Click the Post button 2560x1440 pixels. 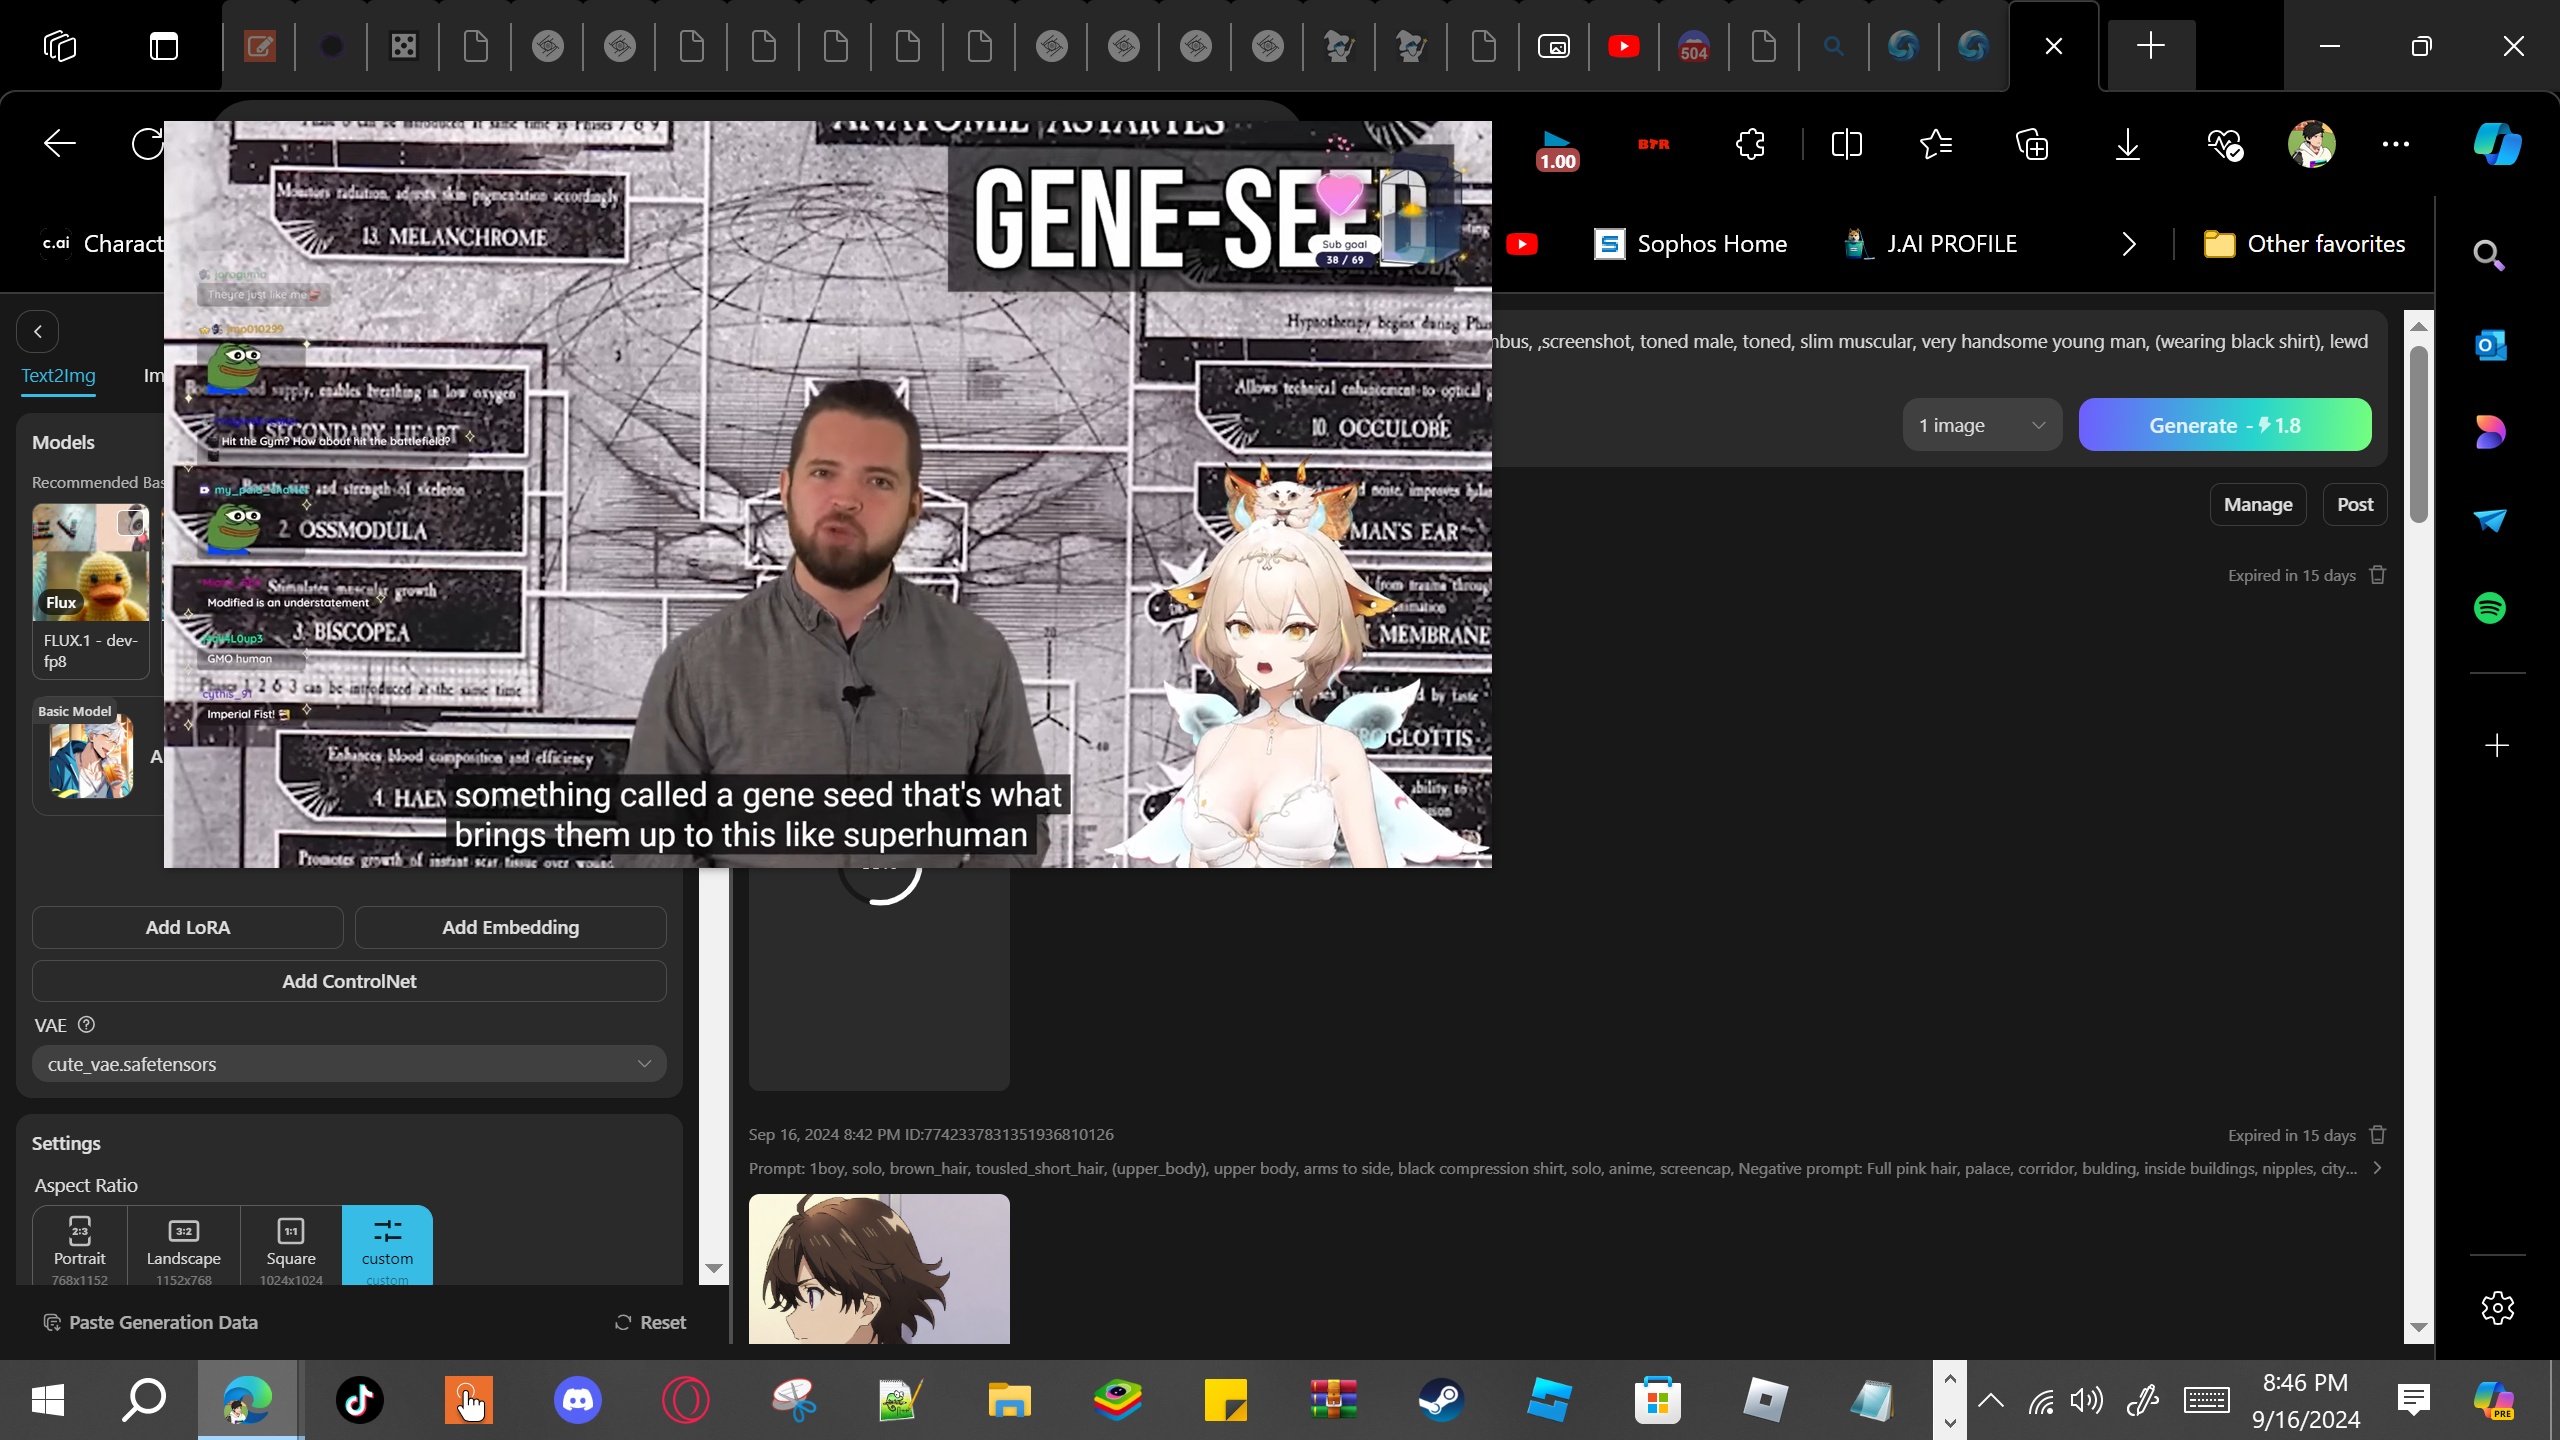click(2355, 505)
